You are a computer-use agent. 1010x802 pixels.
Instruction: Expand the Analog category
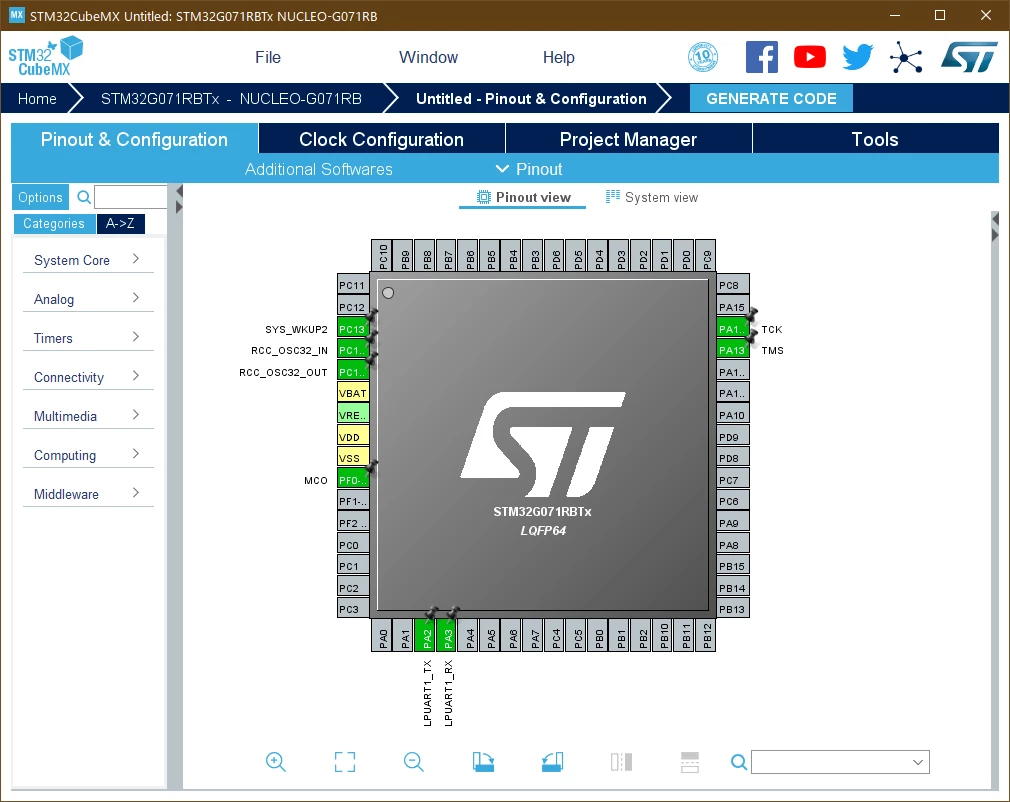(88, 299)
